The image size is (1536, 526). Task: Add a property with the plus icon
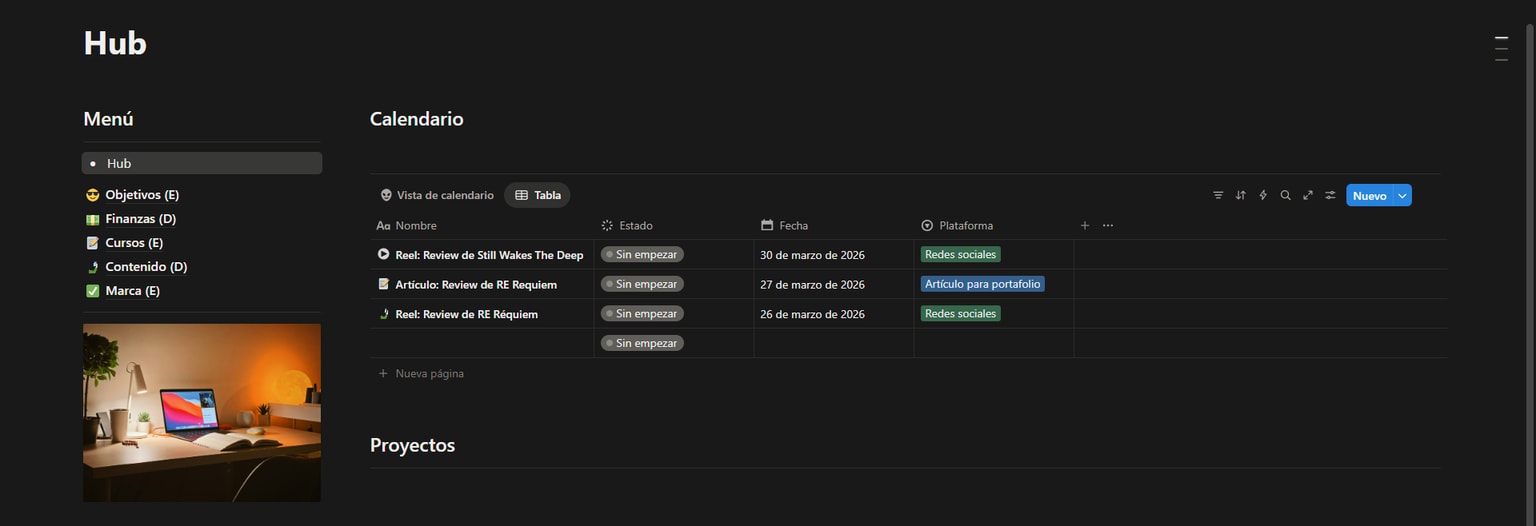[1085, 225]
